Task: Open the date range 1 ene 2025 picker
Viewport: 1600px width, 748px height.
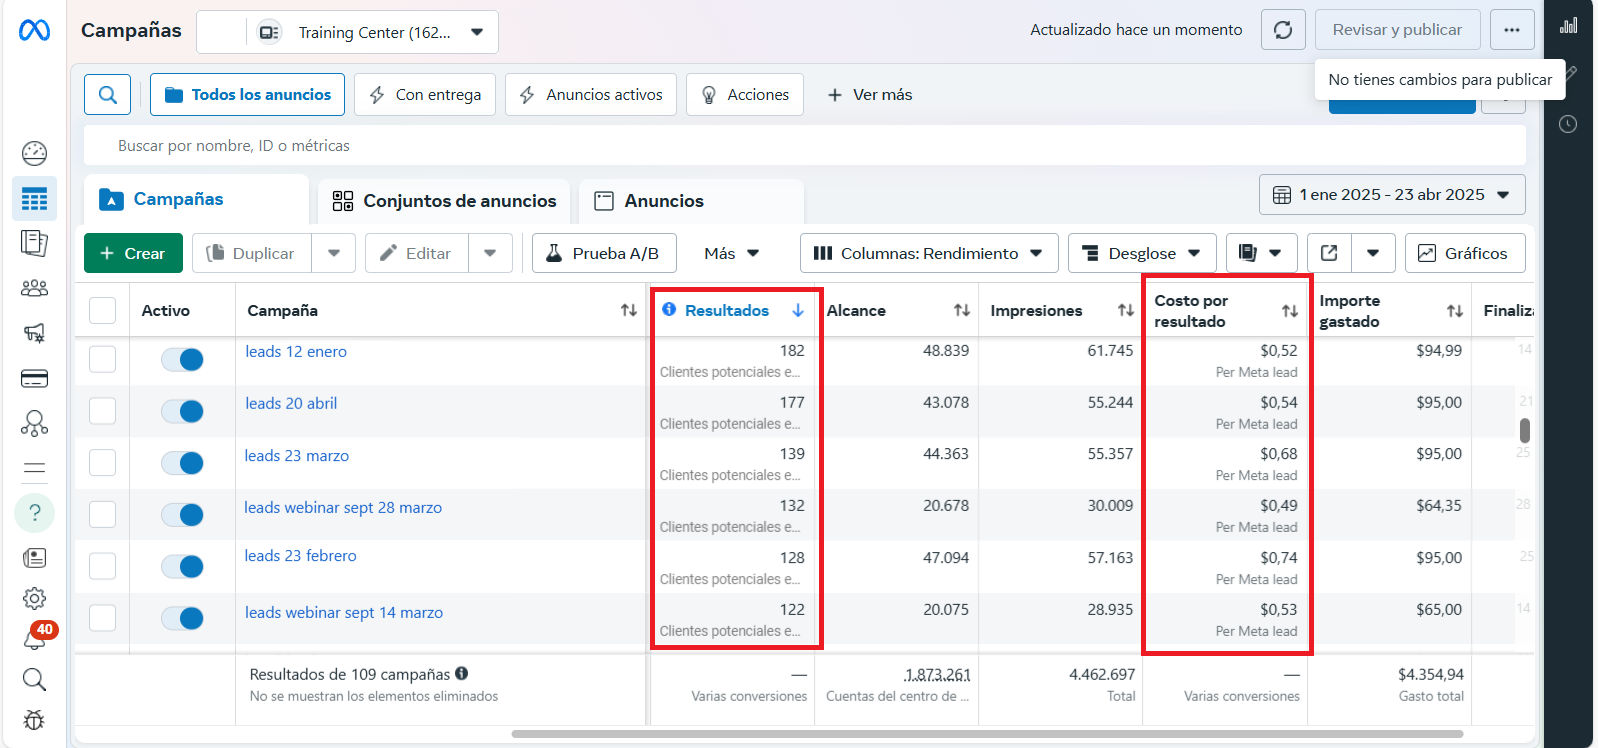Action: [1391, 195]
